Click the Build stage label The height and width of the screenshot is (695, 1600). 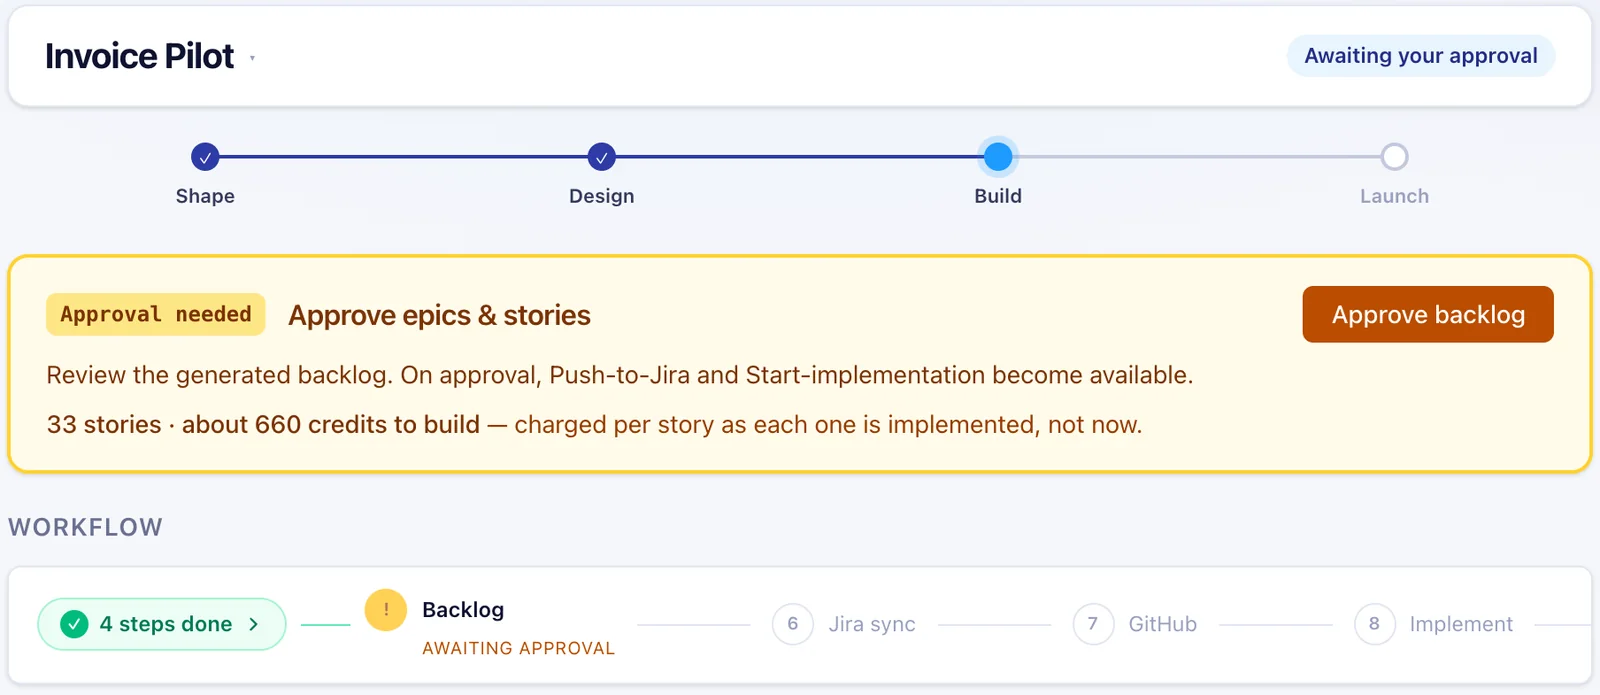click(x=998, y=196)
